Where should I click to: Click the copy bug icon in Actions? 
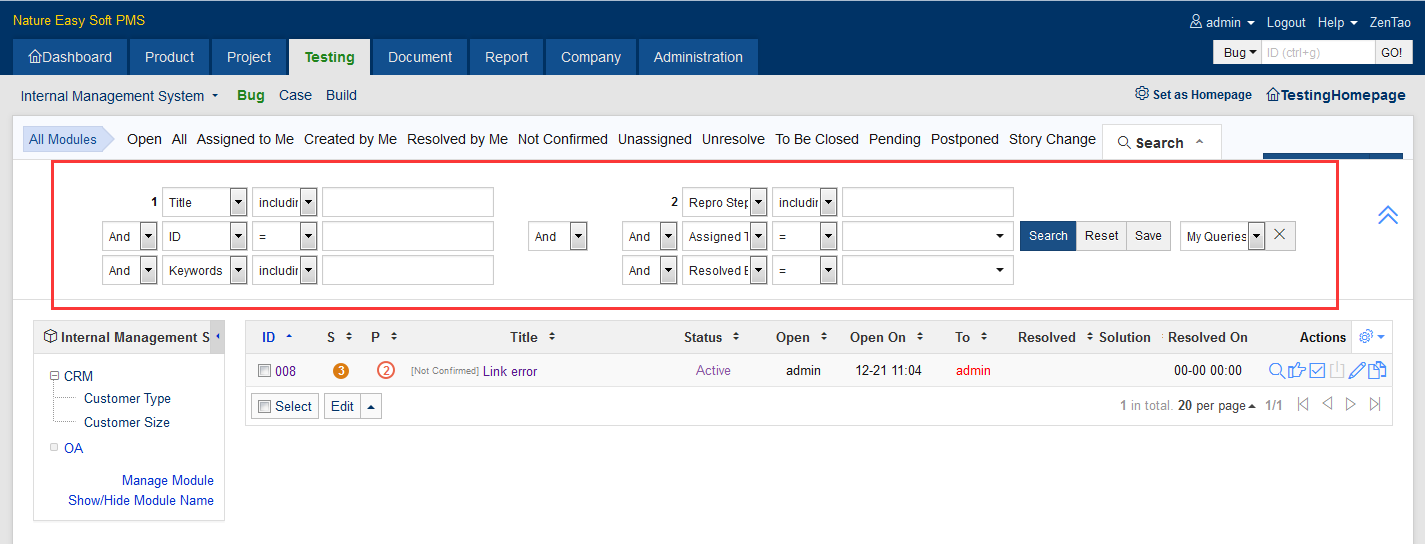(1377, 371)
